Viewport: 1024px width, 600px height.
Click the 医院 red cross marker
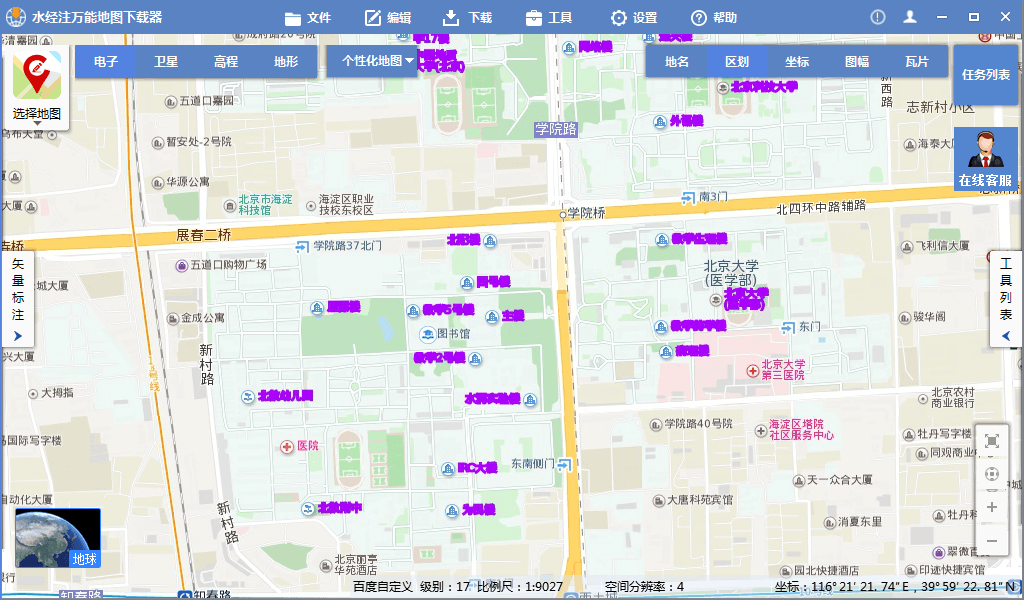[x=287, y=447]
